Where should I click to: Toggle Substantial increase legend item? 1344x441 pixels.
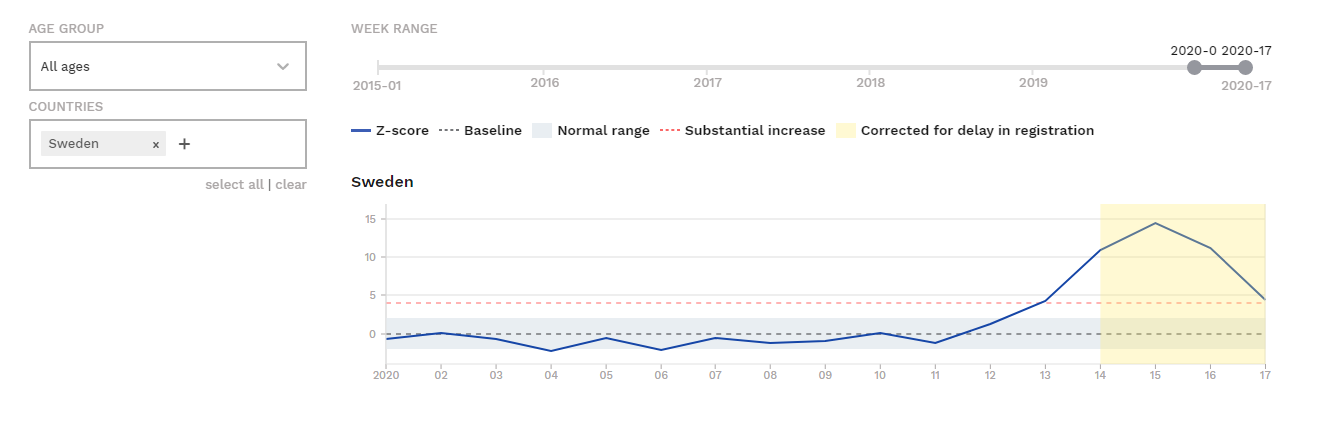pyautogui.click(x=742, y=131)
